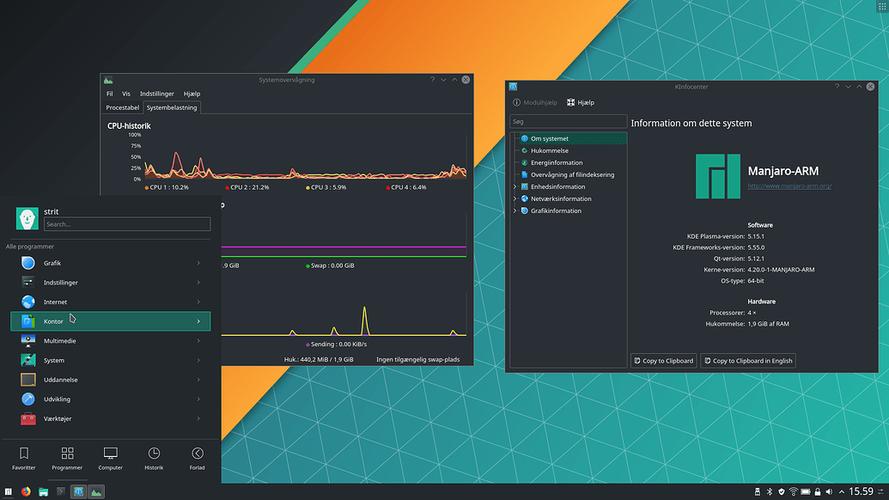Expand the Kontor row chevron arrow
The image size is (889, 500).
(198, 321)
